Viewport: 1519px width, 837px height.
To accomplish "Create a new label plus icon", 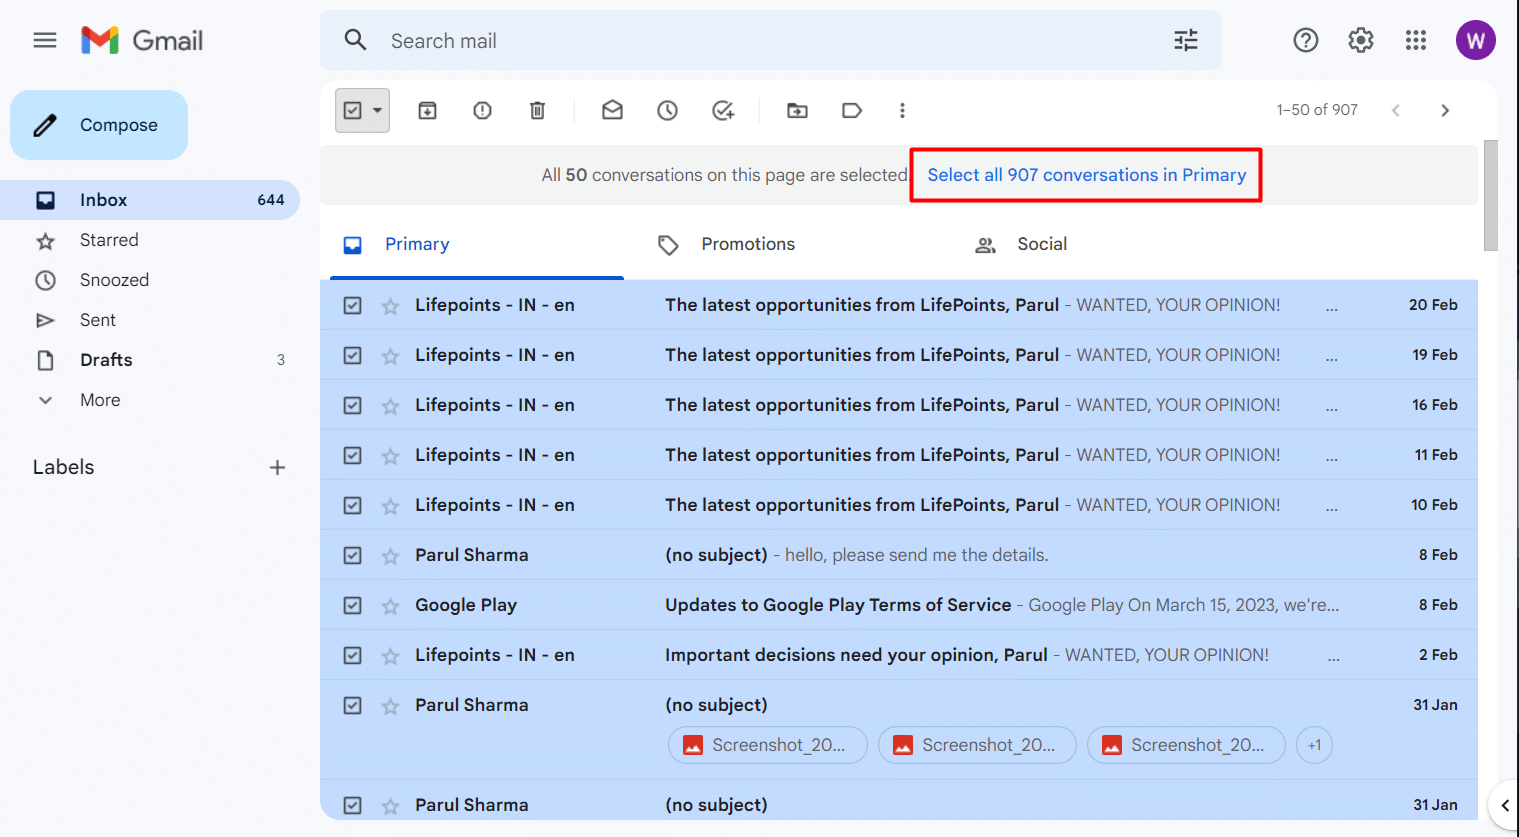I will click(x=277, y=467).
